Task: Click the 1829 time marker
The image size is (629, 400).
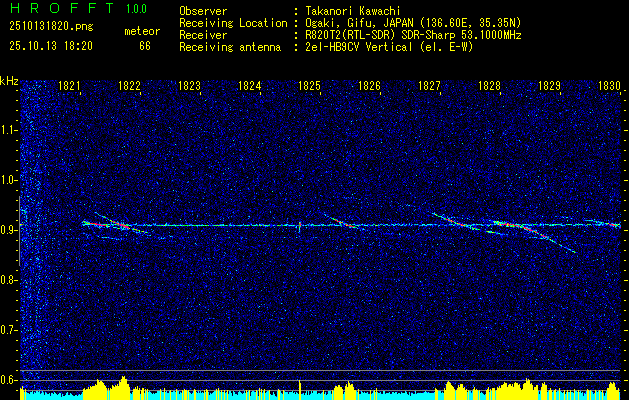Action: (x=549, y=85)
